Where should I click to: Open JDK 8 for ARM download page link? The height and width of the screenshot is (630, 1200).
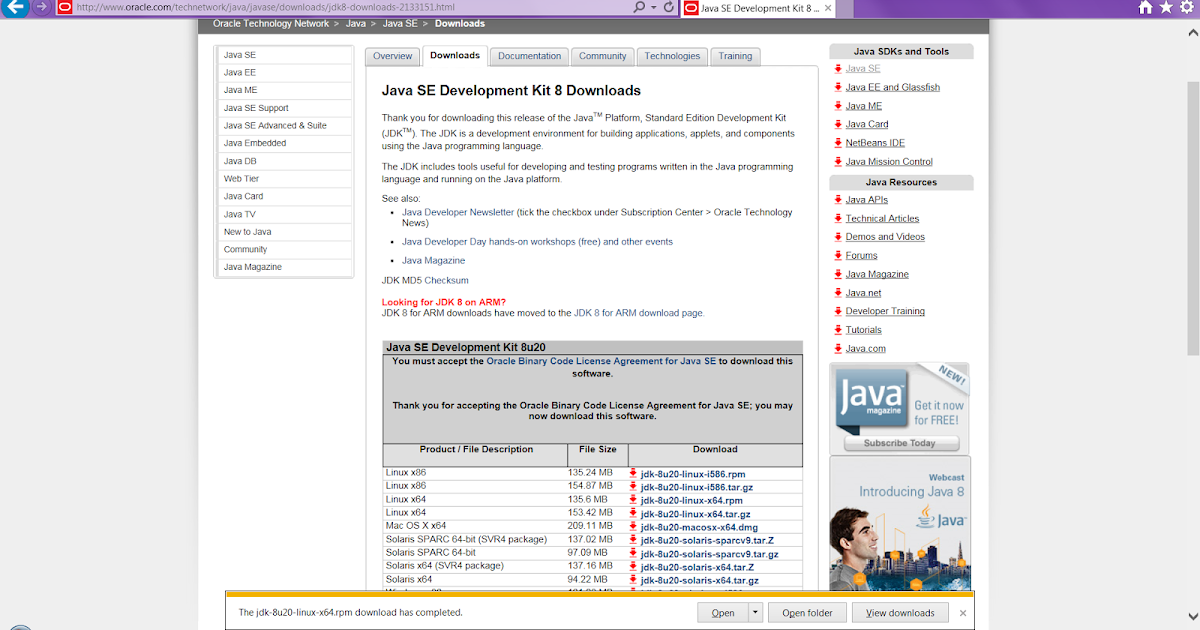638,313
